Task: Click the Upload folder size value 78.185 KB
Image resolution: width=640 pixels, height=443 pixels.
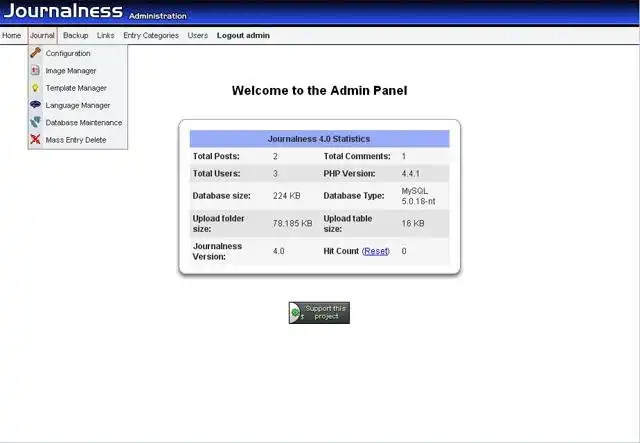Action: click(293, 223)
